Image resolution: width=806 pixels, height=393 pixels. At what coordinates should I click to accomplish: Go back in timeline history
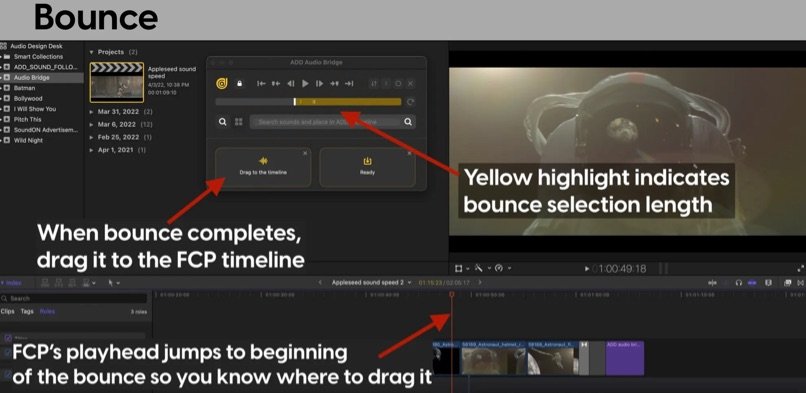pos(320,283)
